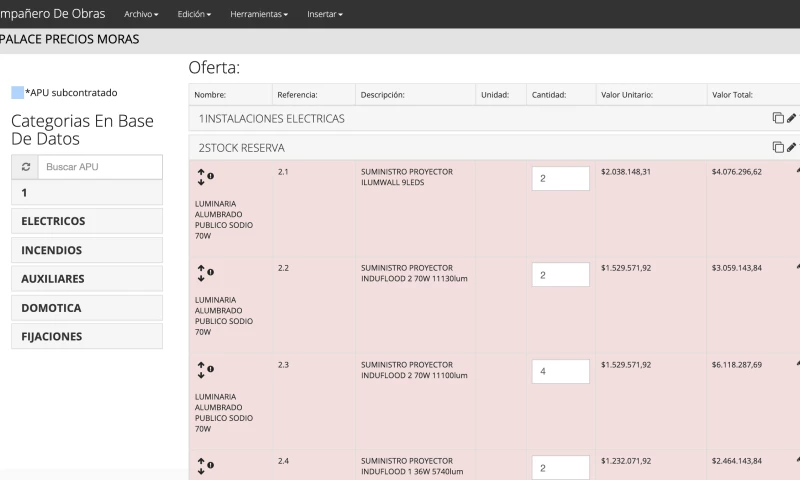The height and width of the screenshot is (480, 800).
Task: Click total value $4.076.296,62
Action: coord(737,172)
